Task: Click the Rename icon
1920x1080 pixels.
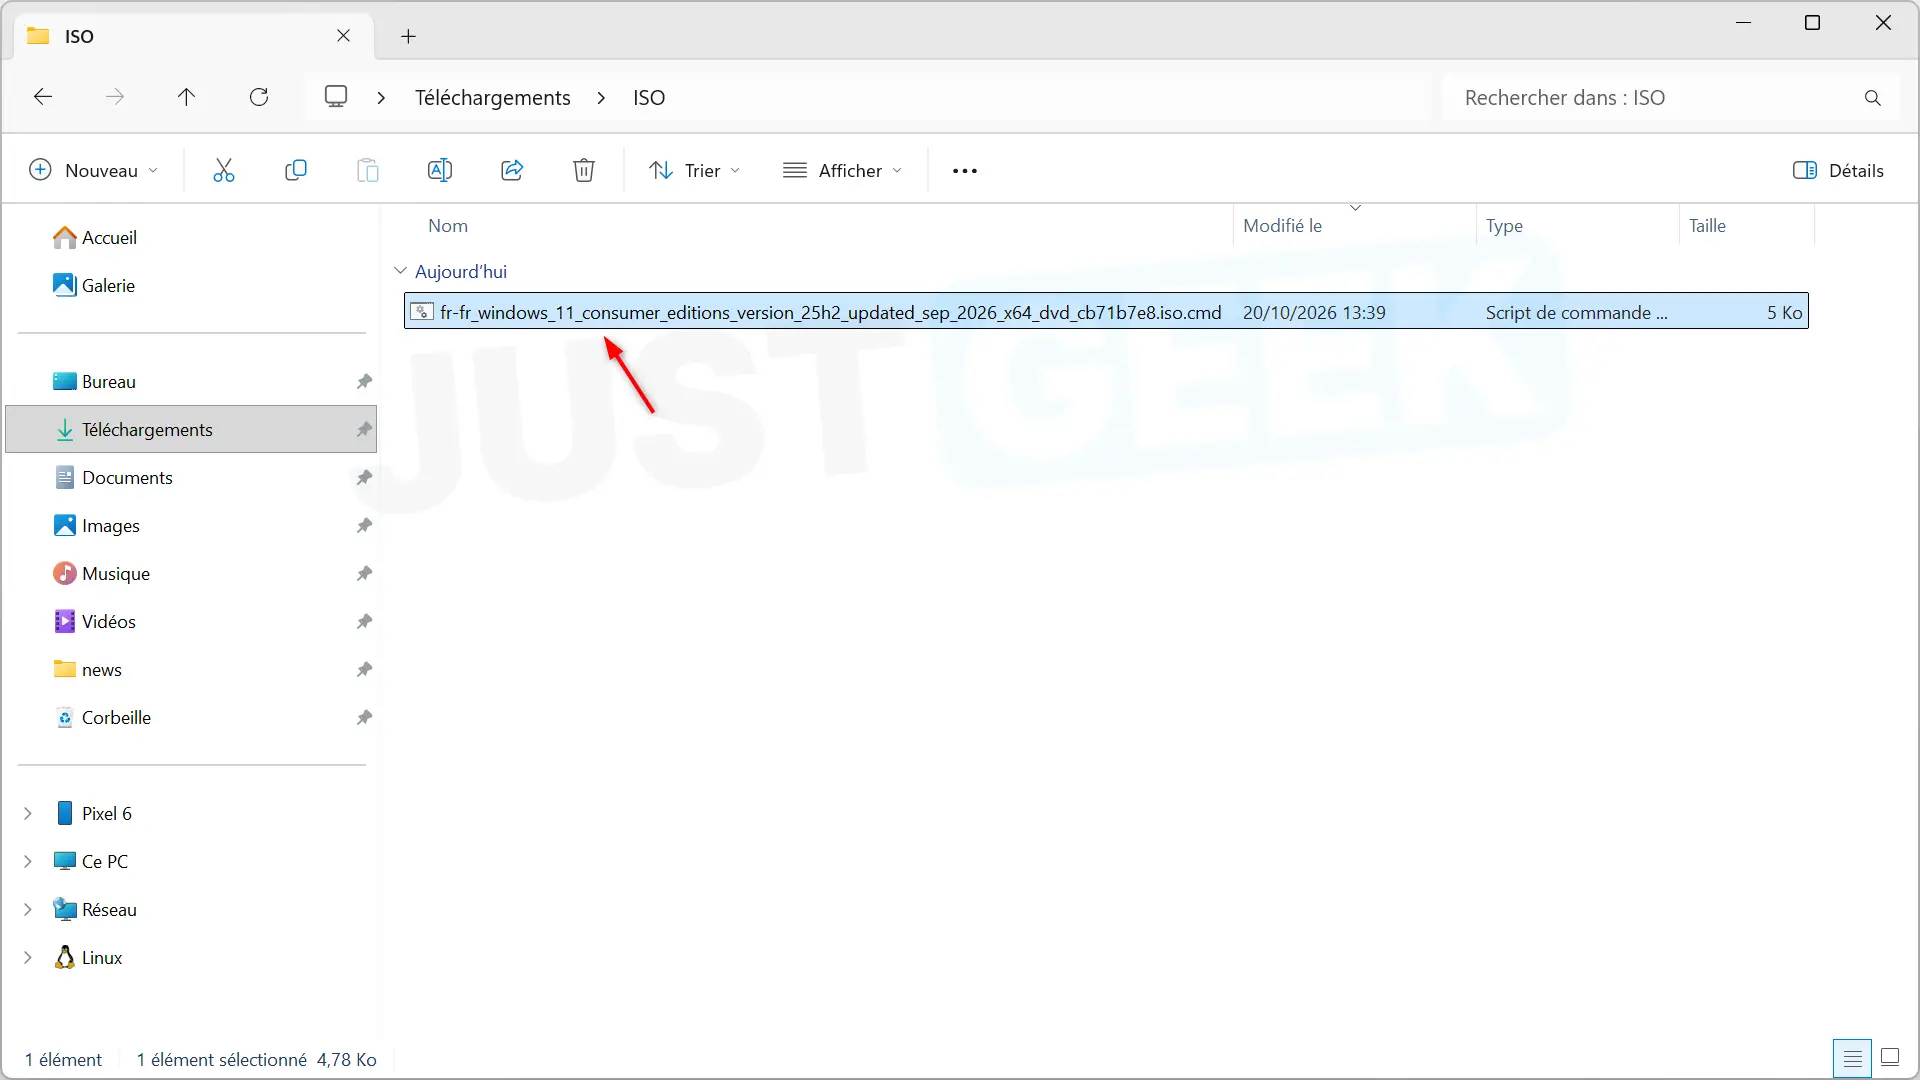Action: 440,171
